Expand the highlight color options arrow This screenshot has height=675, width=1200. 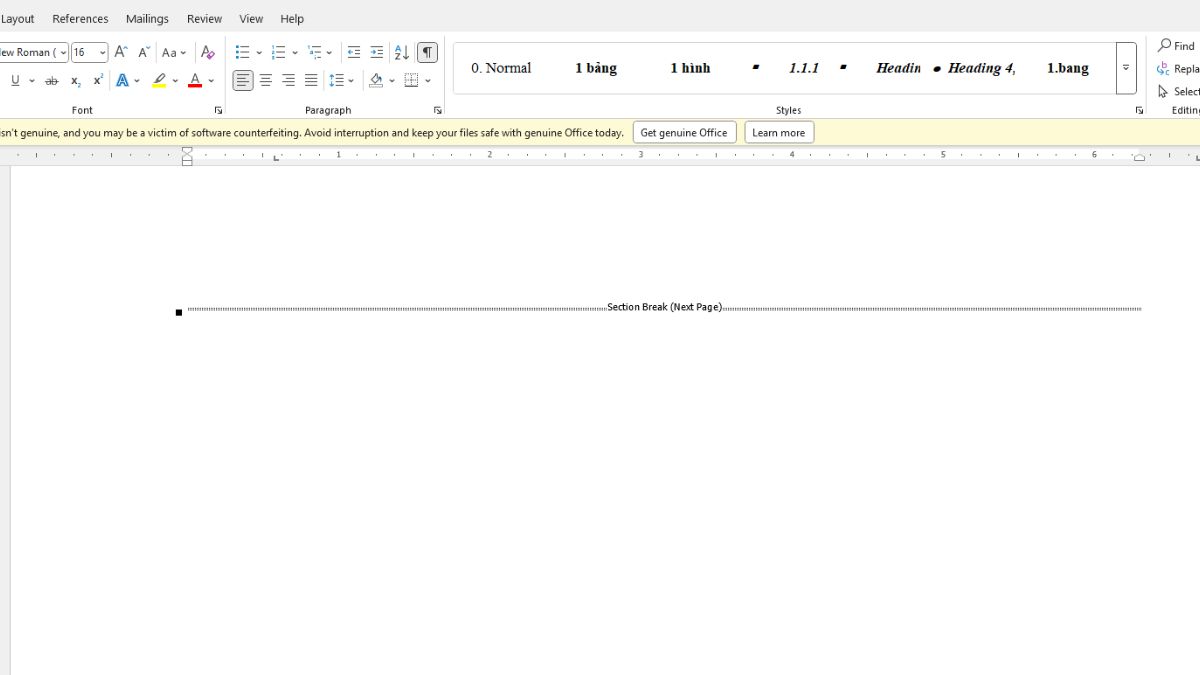coord(175,80)
